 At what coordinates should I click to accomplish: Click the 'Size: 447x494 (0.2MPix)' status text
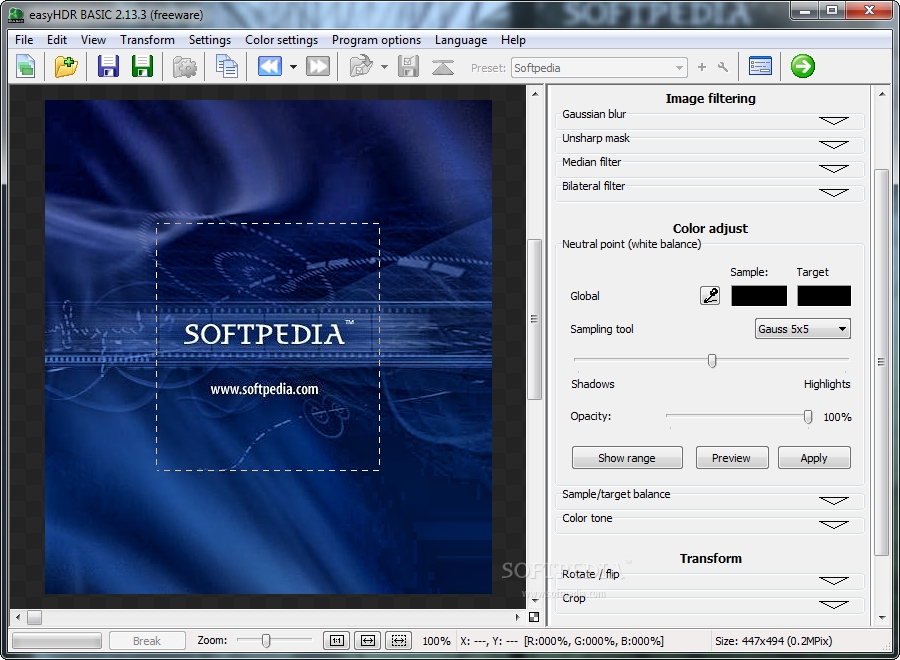[x=773, y=640]
